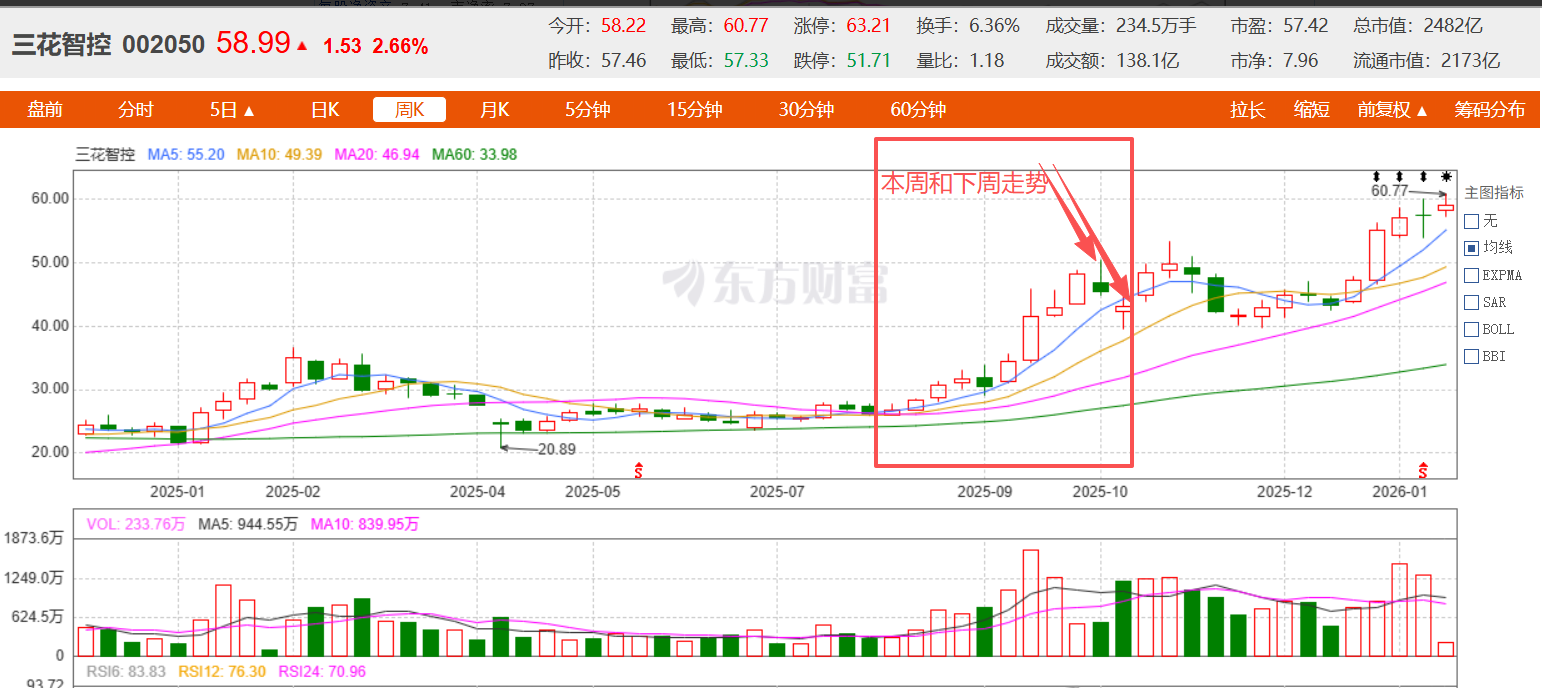Click the current price 58.99
This screenshot has height=688, width=1542.
(254, 43)
